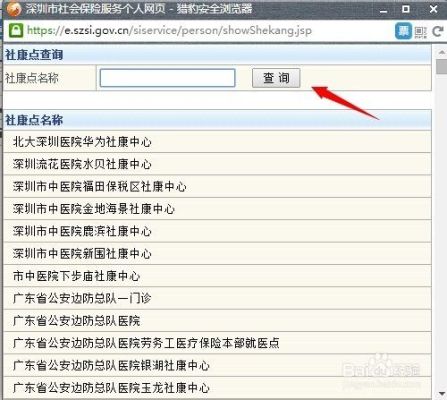Minimize the browser window
The width and height of the screenshot is (447, 400).
click(384, 10)
